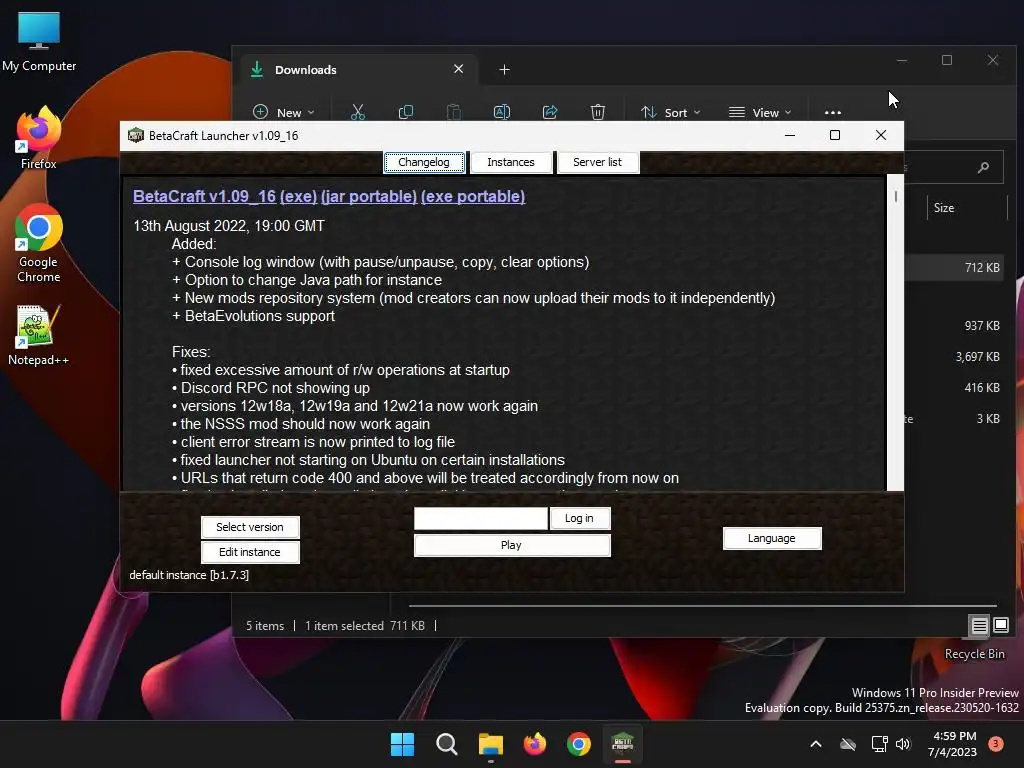Switch Explorer to details view icon

[979, 626]
